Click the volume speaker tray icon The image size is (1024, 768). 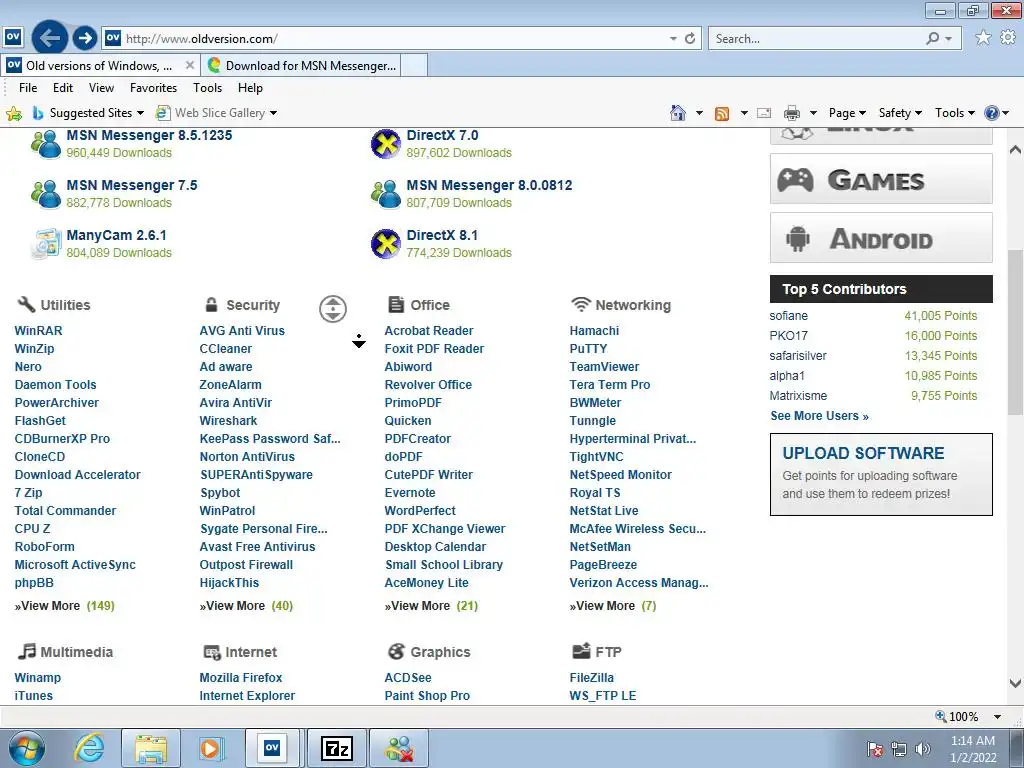(x=923, y=749)
